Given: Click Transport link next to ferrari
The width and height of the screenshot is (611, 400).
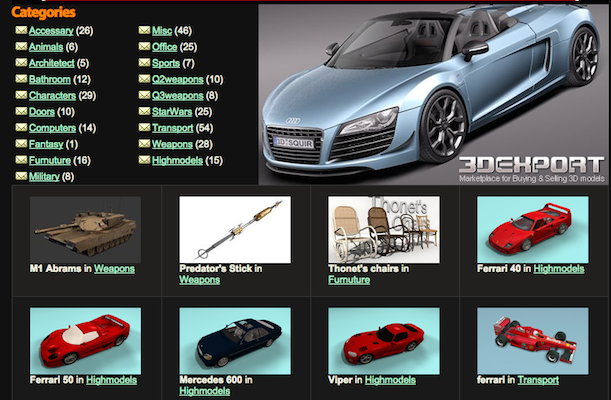Looking at the screenshot, I should (538, 380).
